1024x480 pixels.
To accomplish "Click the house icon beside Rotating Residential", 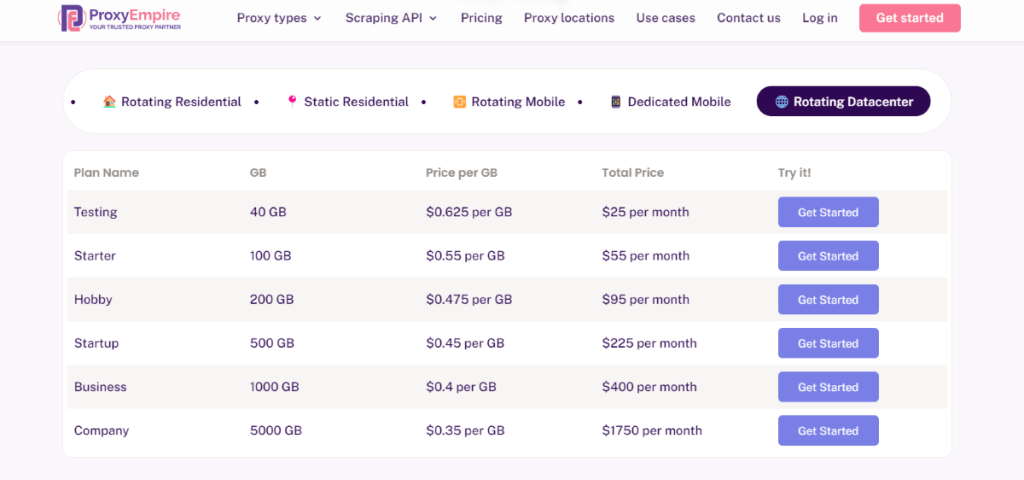I will pos(110,102).
